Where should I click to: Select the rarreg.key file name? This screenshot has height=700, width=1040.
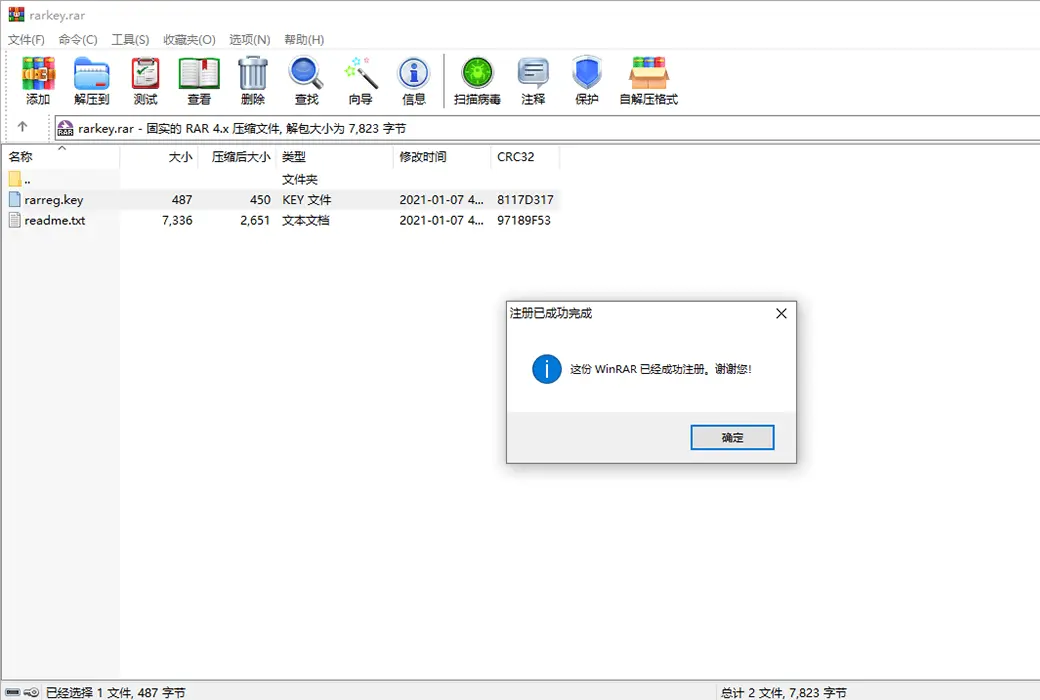(x=54, y=200)
